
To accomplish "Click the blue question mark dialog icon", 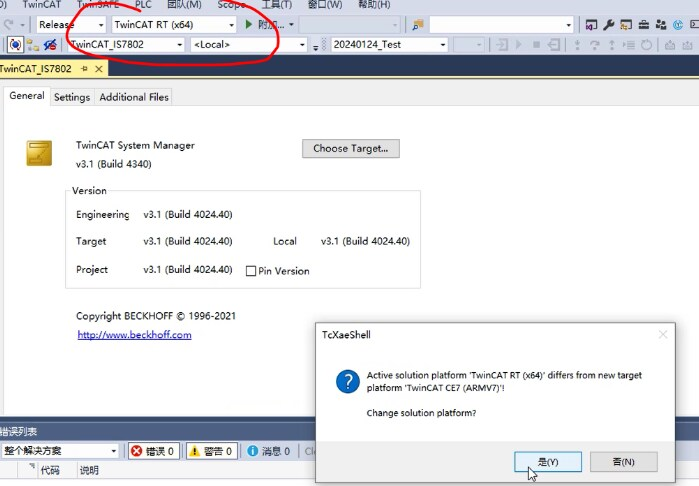I will tap(347, 382).
